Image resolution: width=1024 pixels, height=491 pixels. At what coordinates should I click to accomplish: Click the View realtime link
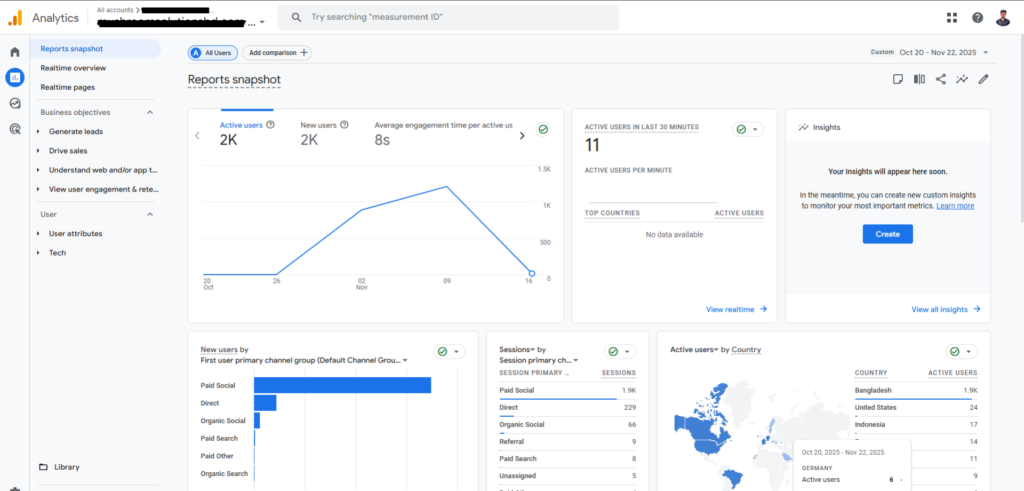pyautogui.click(x=736, y=310)
